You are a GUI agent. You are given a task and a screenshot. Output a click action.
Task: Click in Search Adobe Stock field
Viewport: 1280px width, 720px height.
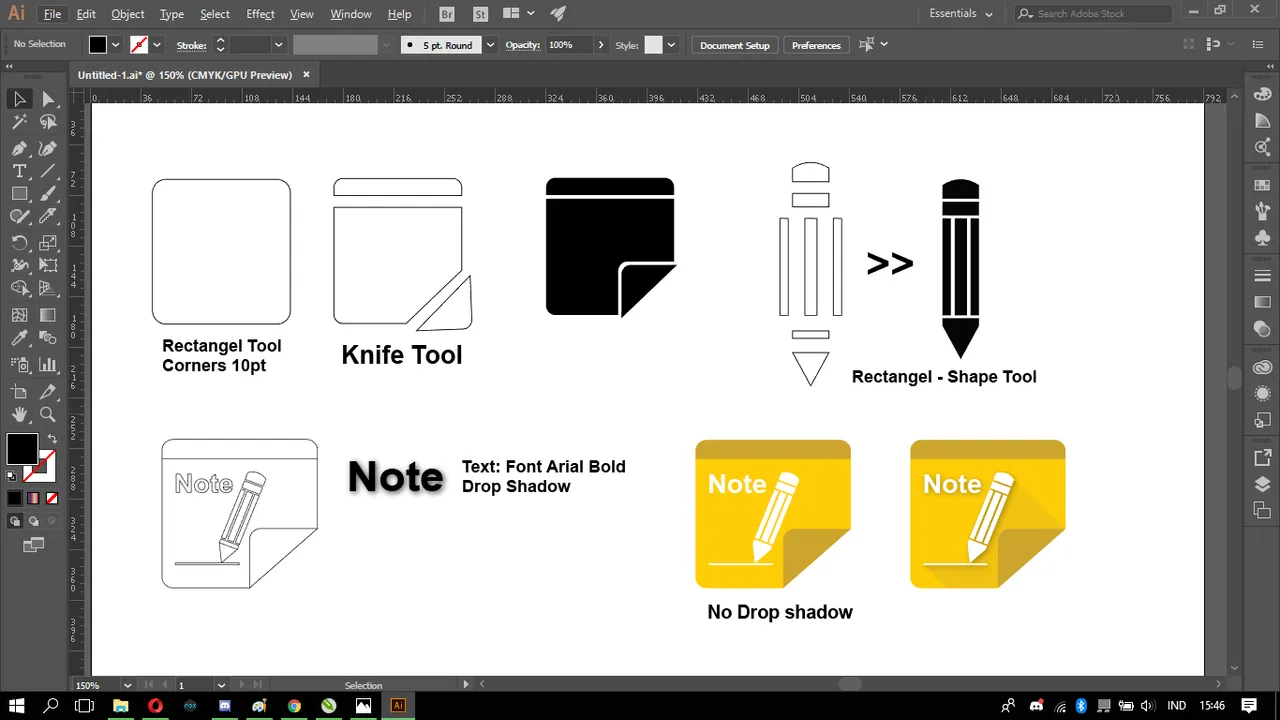[1092, 14]
